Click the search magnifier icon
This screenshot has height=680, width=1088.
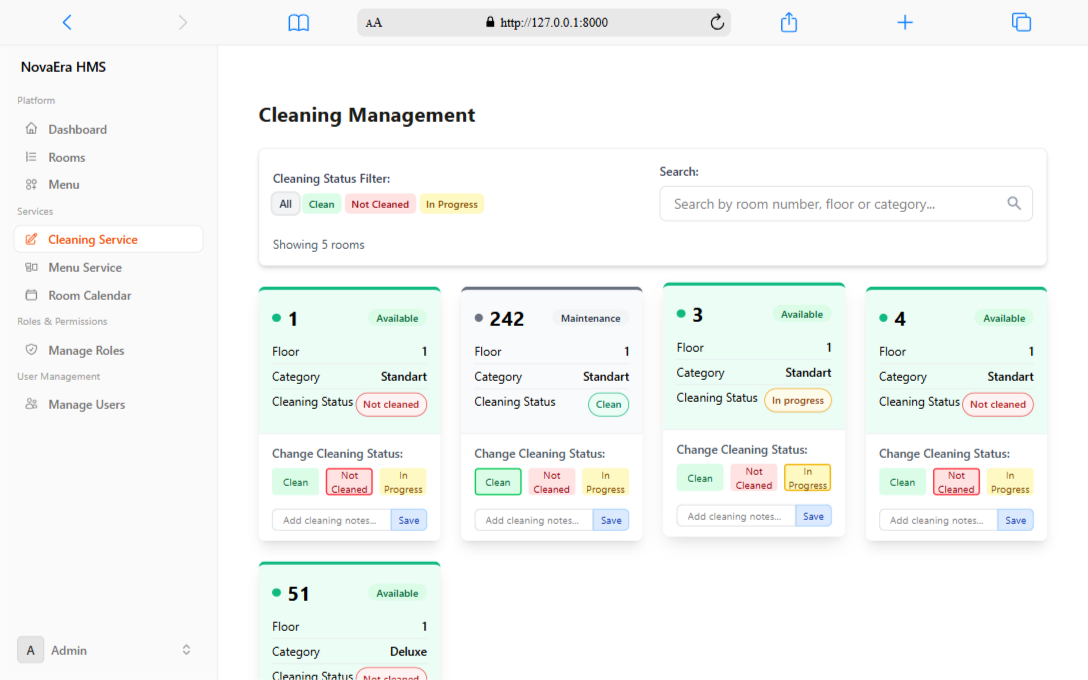(x=1014, y=203)
